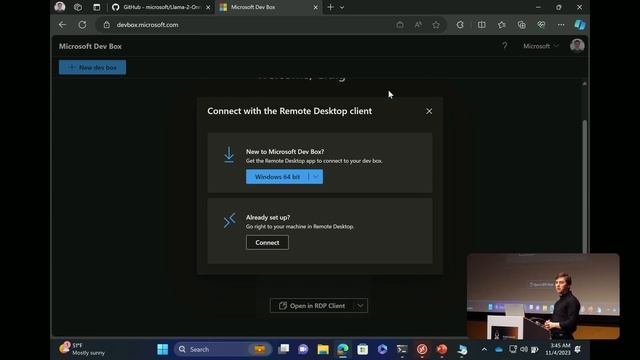Click the presenter video thumbnail
640x360 pixels.
[x=543, y=296]
